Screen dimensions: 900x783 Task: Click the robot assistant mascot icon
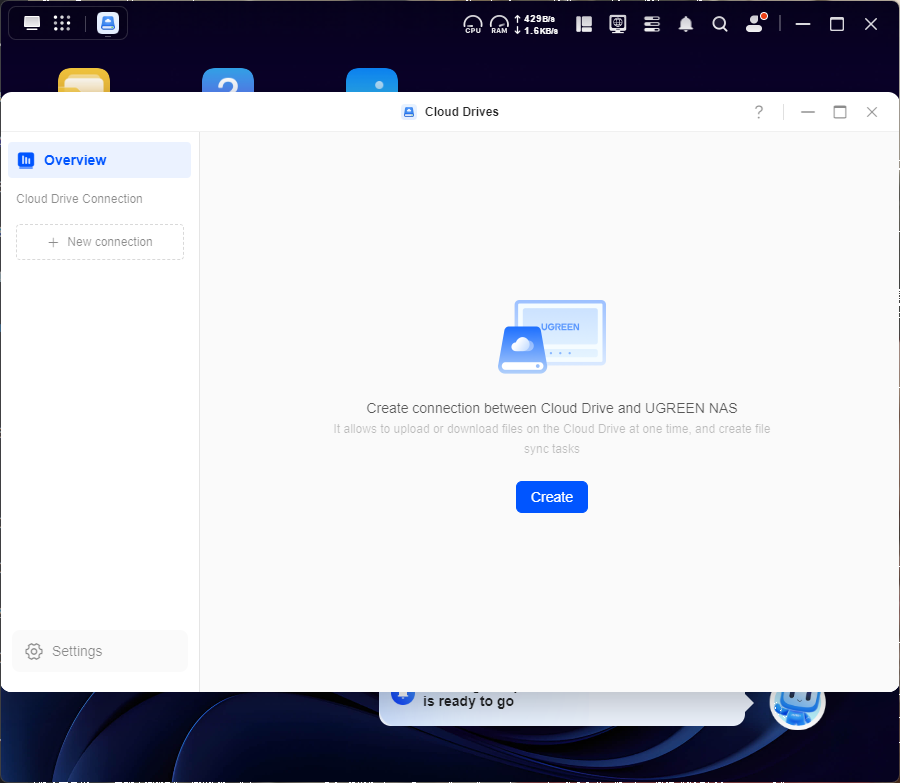(x=797, y=703)
